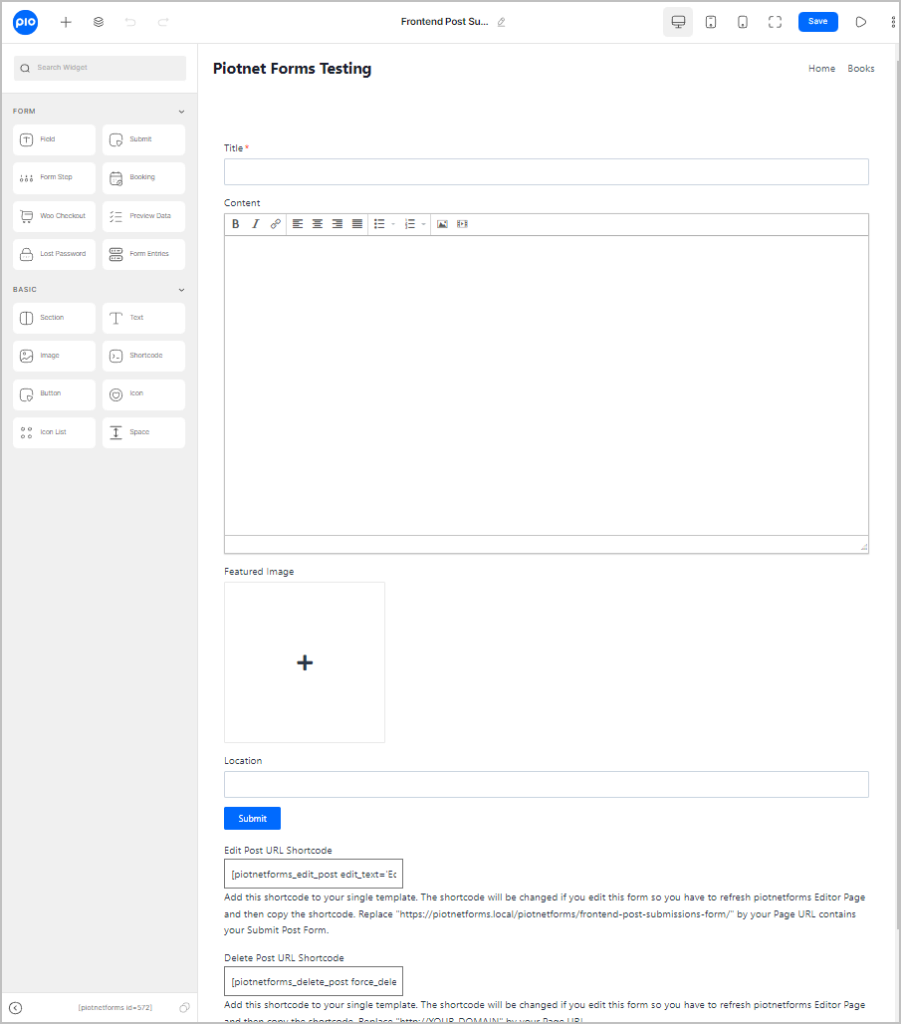
Task: Click into the Title input field
Action: (546, 172)
